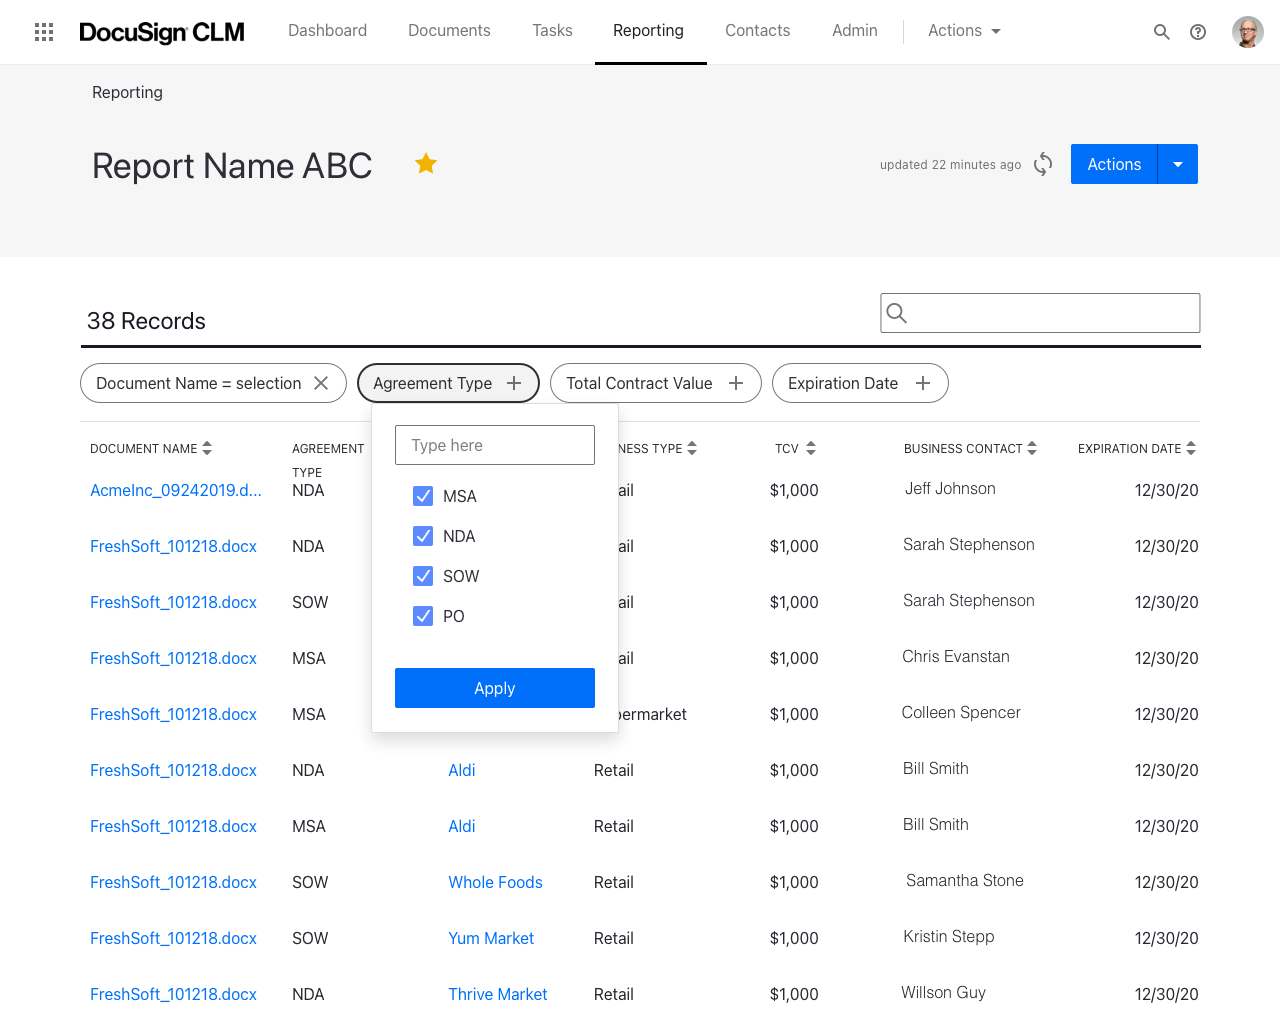1280x1024 pixels.
Task: Click Colleen Spencer contact cell
Action: click(x=961, y=712)
